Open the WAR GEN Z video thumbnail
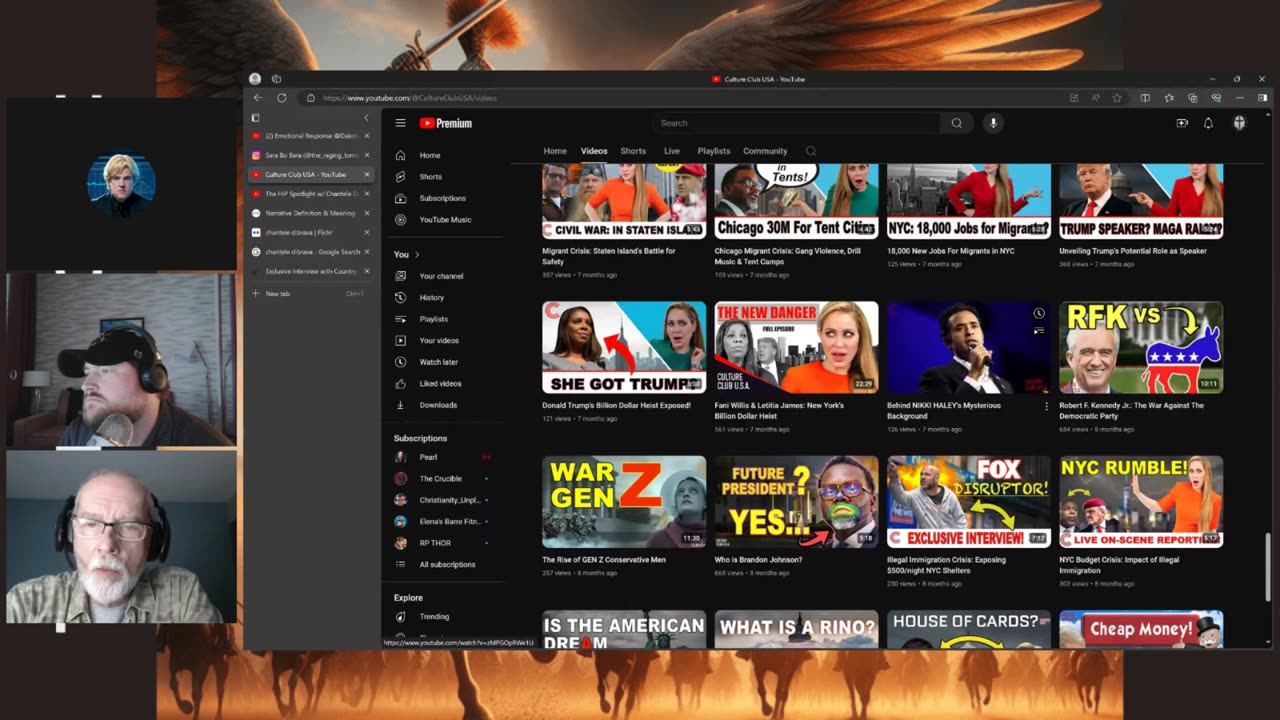This screenshot has width=1280, height=720. point(624,502)
